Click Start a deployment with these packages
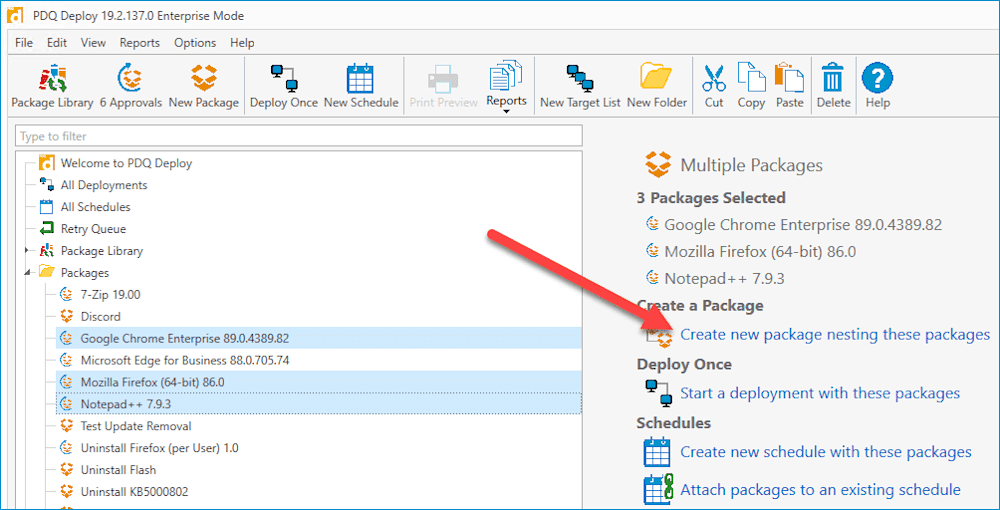The image size is (1000, 510). [820, 393]
